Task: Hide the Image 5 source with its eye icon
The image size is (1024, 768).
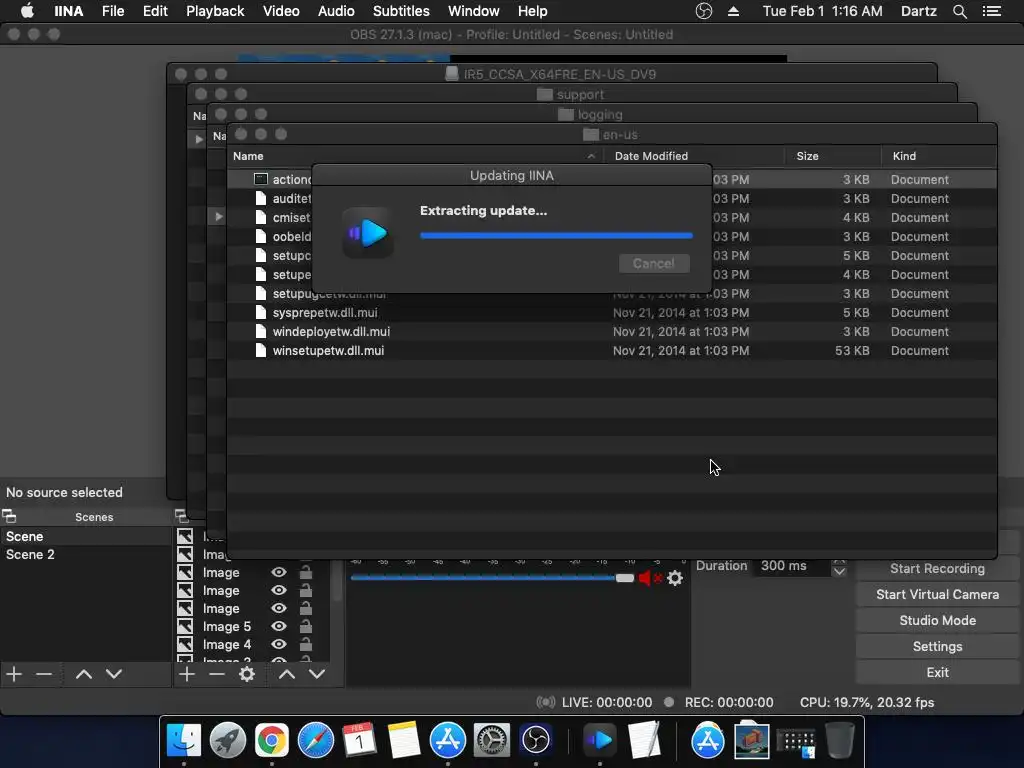Action: point(279,626)
